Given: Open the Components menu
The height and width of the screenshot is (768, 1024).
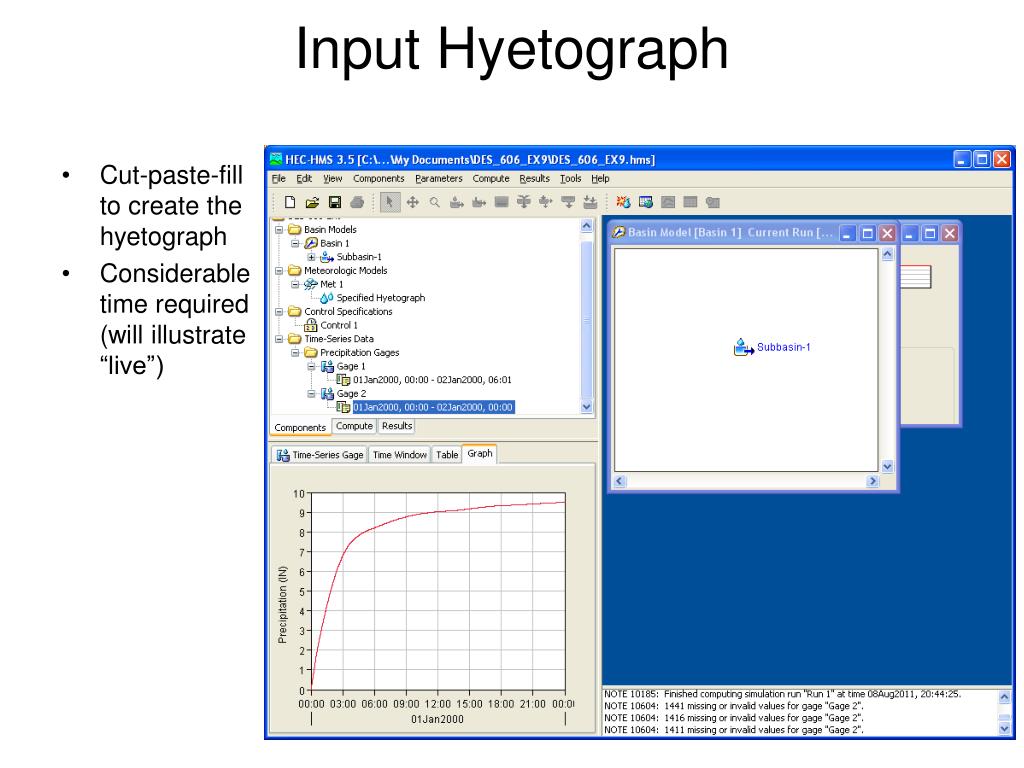Looking at the screenshot, I should (x=379, y=178).
